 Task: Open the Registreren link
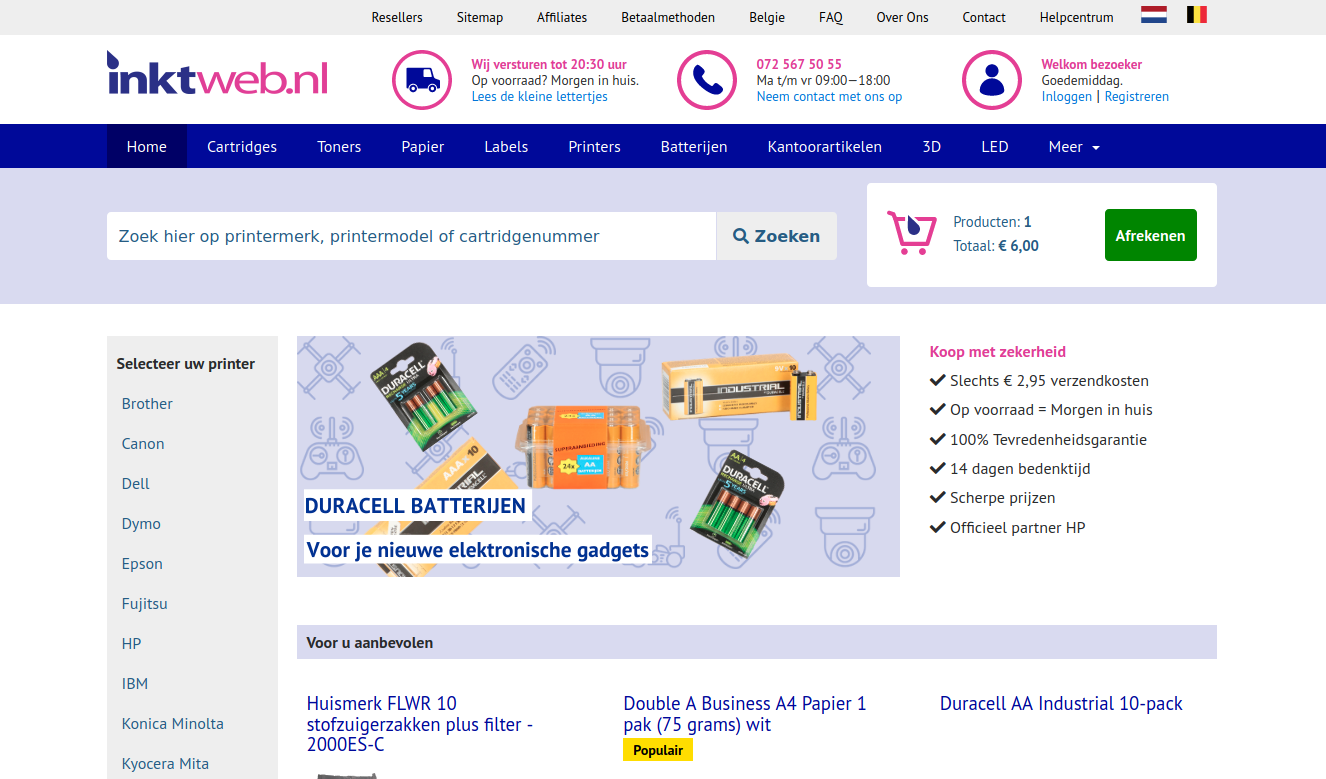pyautogui.click(x=1136, y=97)
